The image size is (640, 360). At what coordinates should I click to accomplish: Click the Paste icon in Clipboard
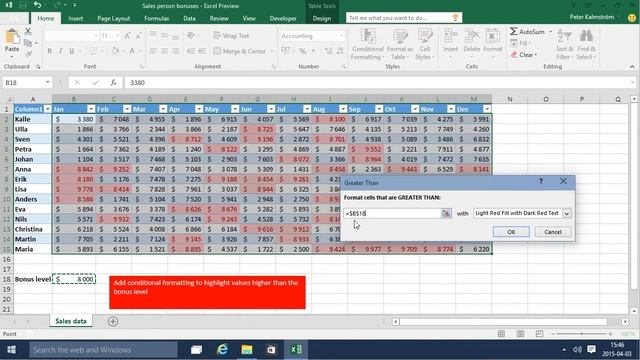(12, 40)
